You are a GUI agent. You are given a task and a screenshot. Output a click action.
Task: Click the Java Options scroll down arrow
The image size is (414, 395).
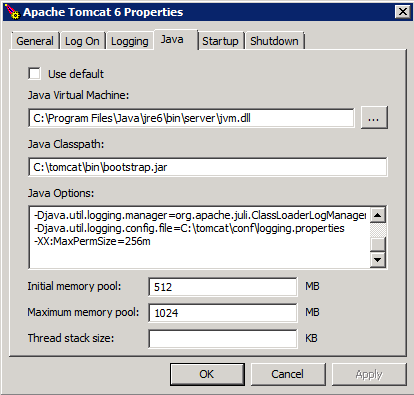(x=378, y=260)
